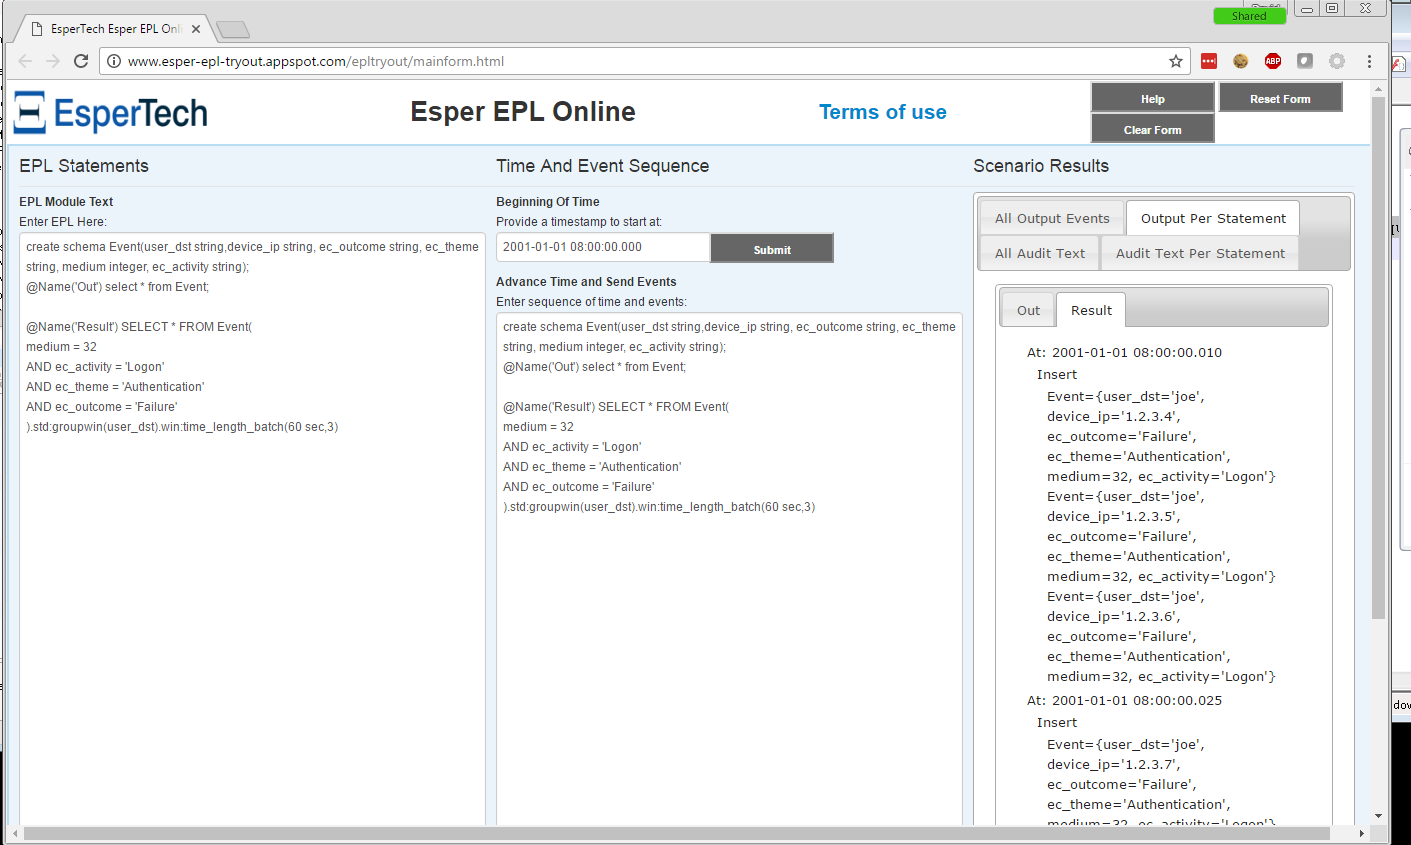The height and width of the screenshot is (845, 1411).
Task: Click the horizontal scrollbar at the bottom
Action: [676, 833]
